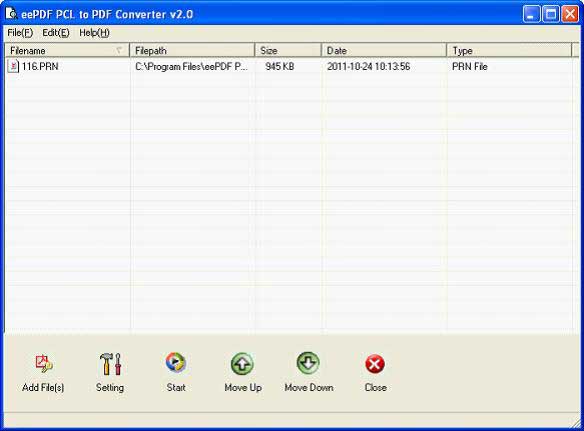Click the Filename sort arrow indicator
This screenshot has height=431, width=584.
119,50
